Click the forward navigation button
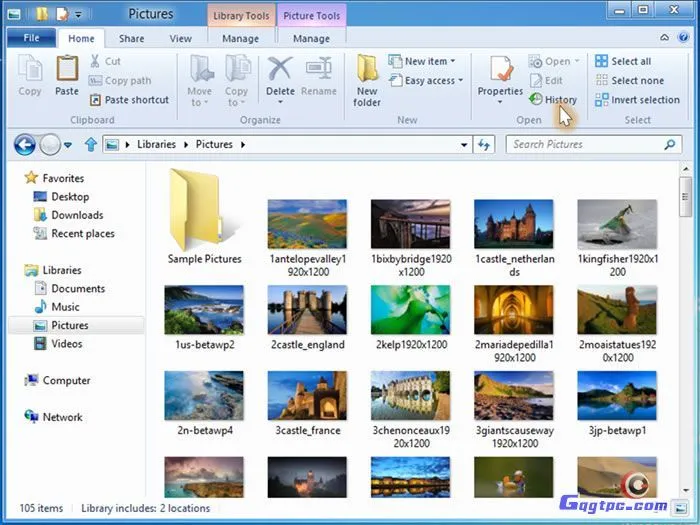700x525 pixels. coord(50,145)
